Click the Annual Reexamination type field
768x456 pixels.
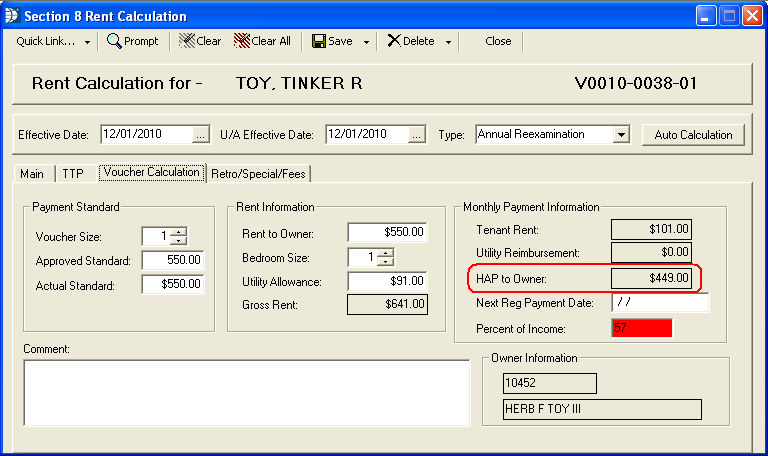544,134
